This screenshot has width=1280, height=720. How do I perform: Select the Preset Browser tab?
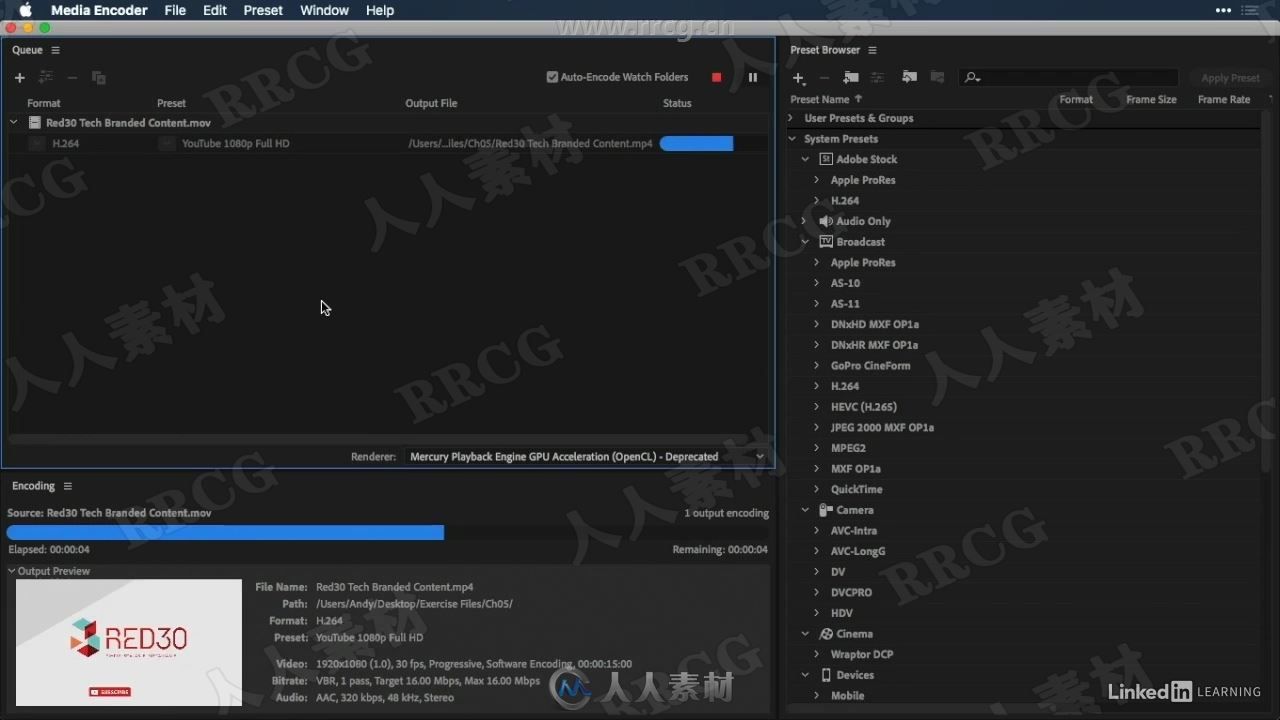(x=825, y=50)
